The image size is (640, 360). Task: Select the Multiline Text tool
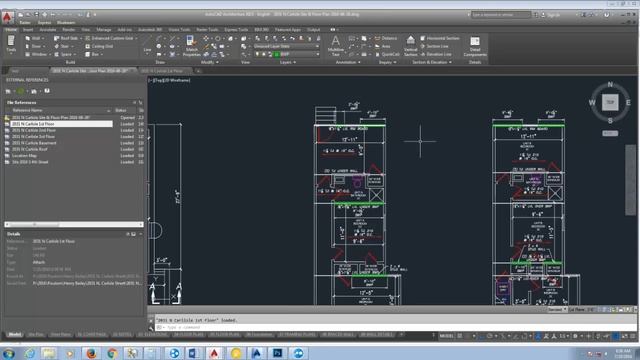[336, 45]
